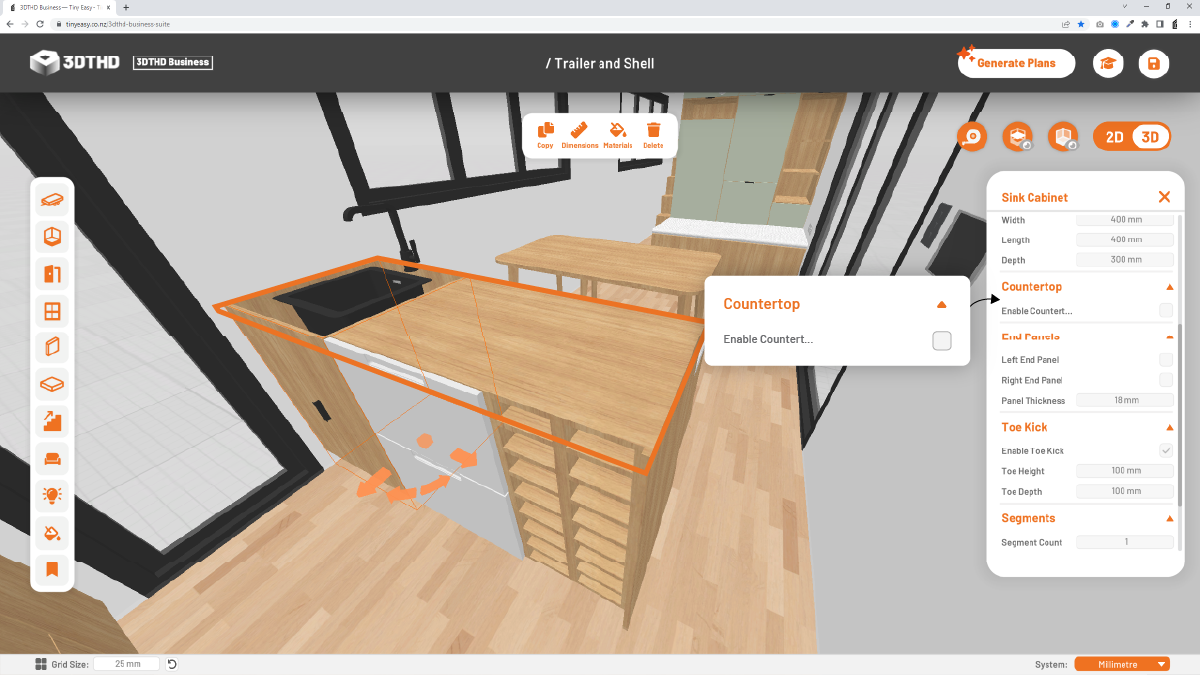Show Dimensions for the selected object
This screenshot has height=675, width=1200.
(580, 134)
